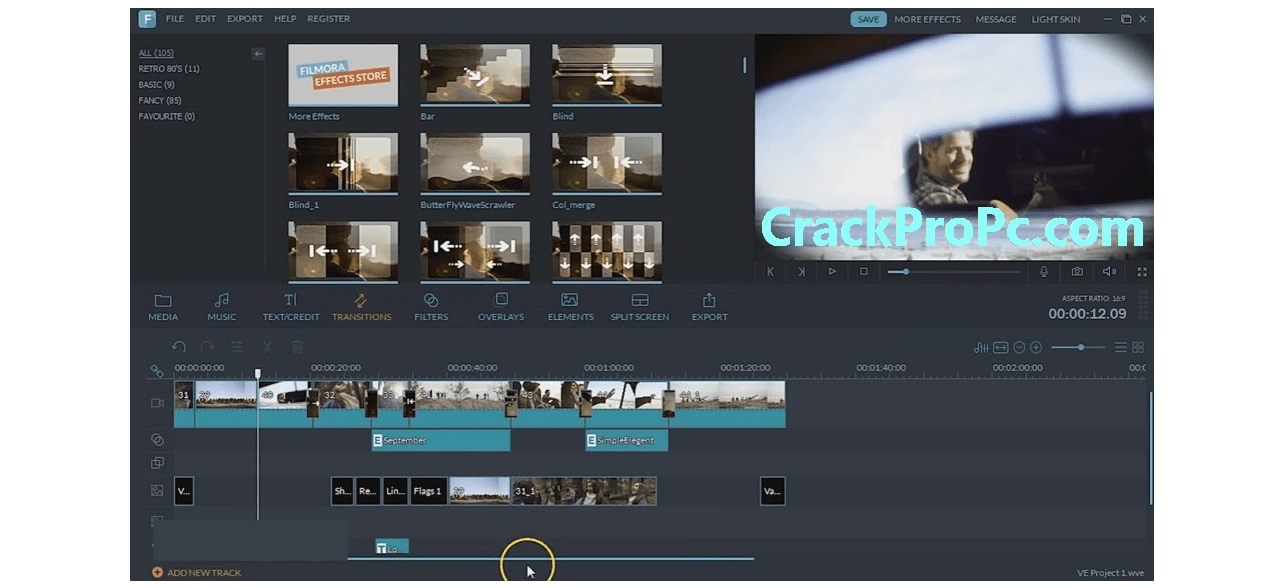
Task: Open the Split Screen panel
Action: (x=639, y=306)
